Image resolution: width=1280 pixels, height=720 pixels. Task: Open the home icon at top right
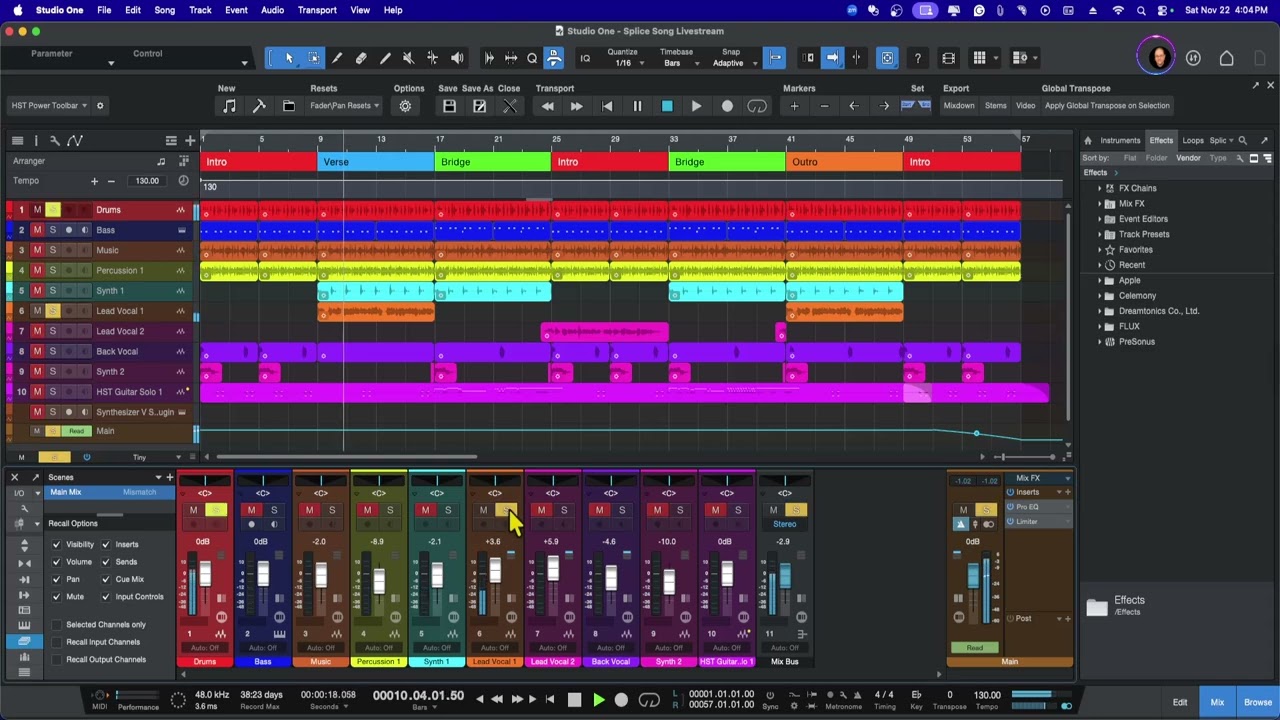tap(1226, 58)
